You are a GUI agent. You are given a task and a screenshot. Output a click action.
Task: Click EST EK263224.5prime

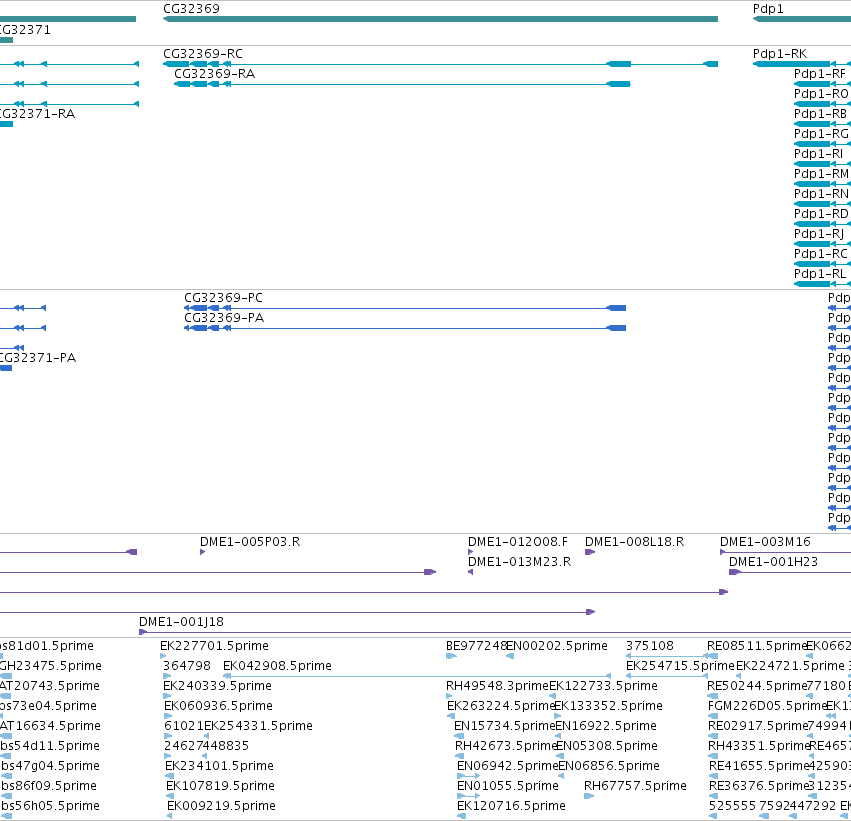pos(500,706)
